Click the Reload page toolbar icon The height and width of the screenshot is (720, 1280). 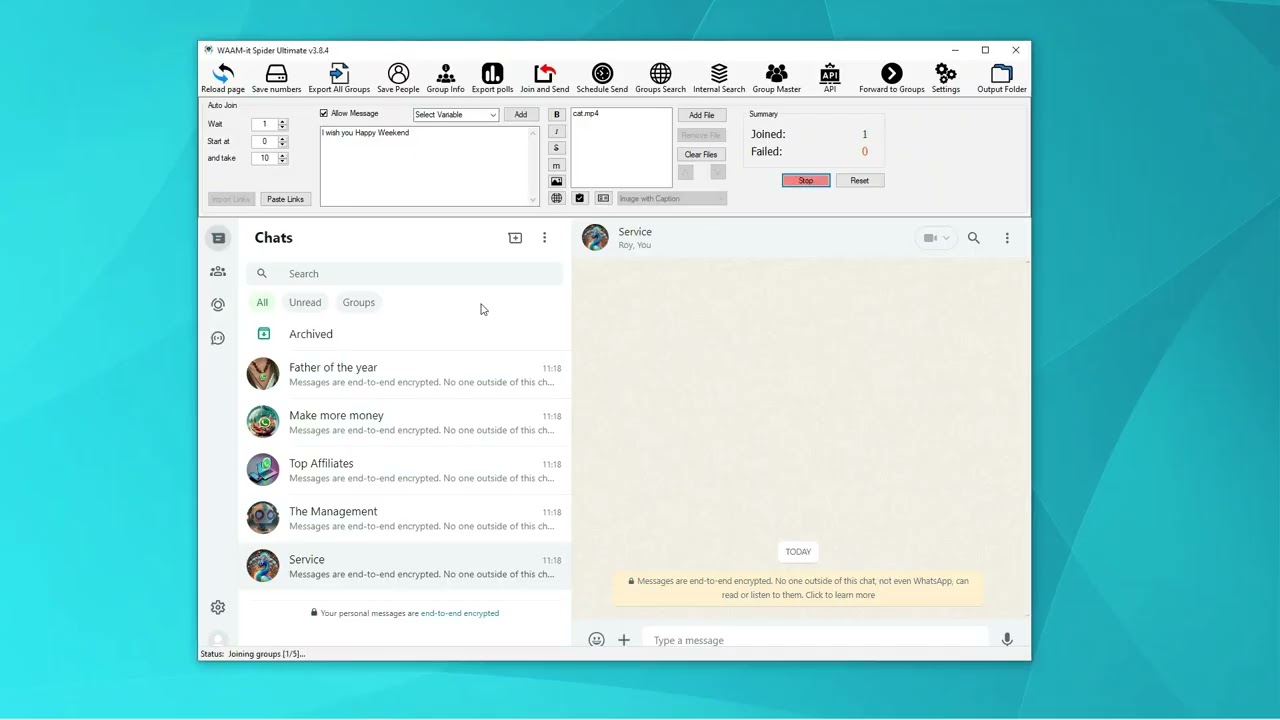222,78
